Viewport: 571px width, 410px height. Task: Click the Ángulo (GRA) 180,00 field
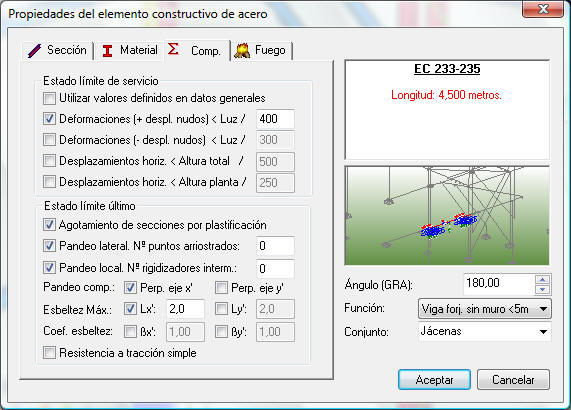(499, 284)
